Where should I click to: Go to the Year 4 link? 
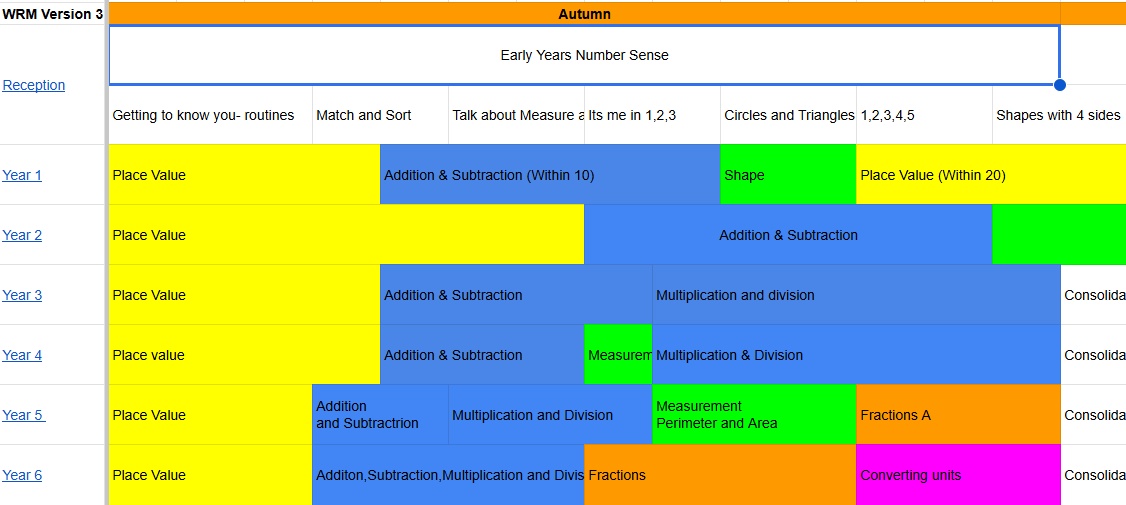coord(22,355)
